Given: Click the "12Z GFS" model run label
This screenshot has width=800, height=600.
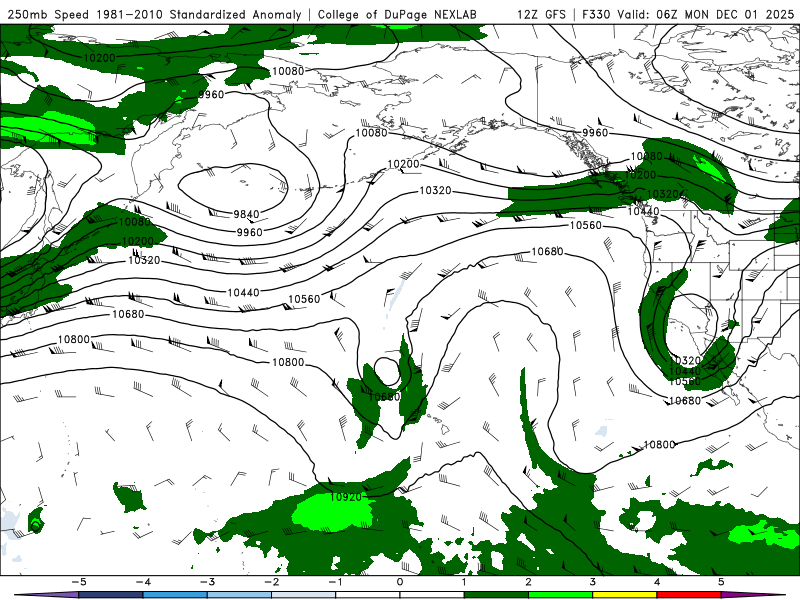Looking at the screenshot, I should pos(541,14).
